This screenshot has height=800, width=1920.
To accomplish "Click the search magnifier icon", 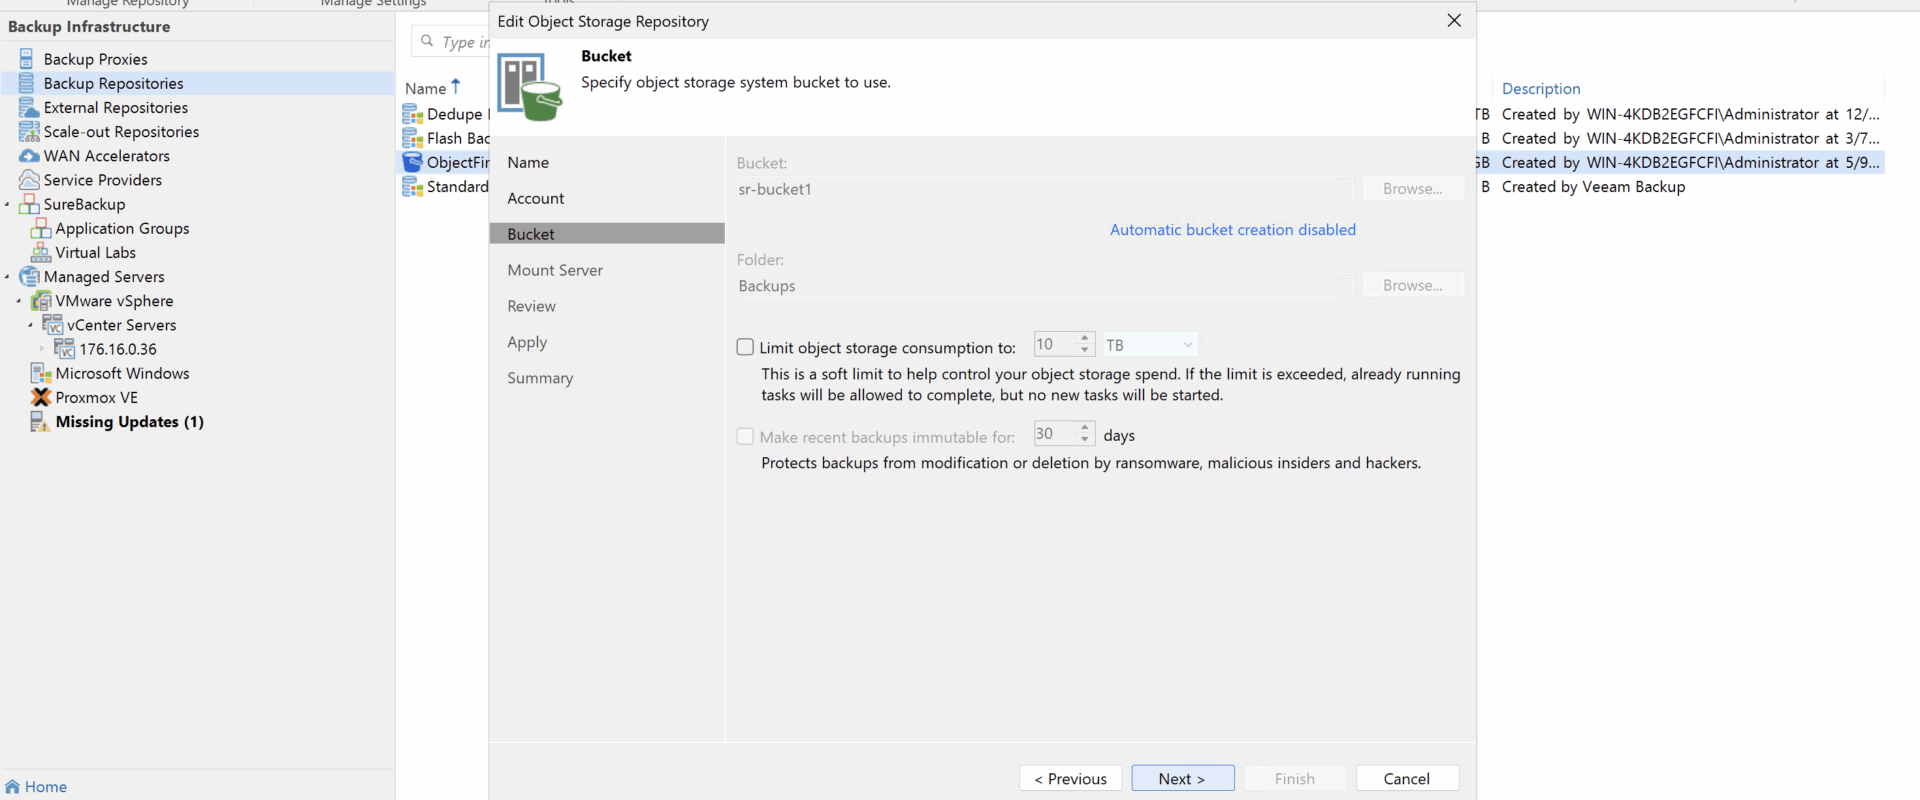I will (x=427, y=41).
